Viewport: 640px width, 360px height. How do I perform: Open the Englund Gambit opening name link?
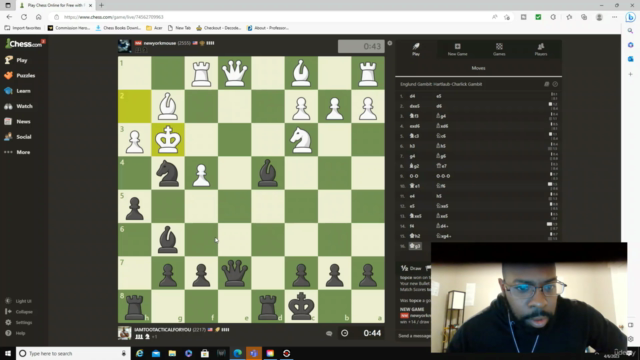(441, 84)
